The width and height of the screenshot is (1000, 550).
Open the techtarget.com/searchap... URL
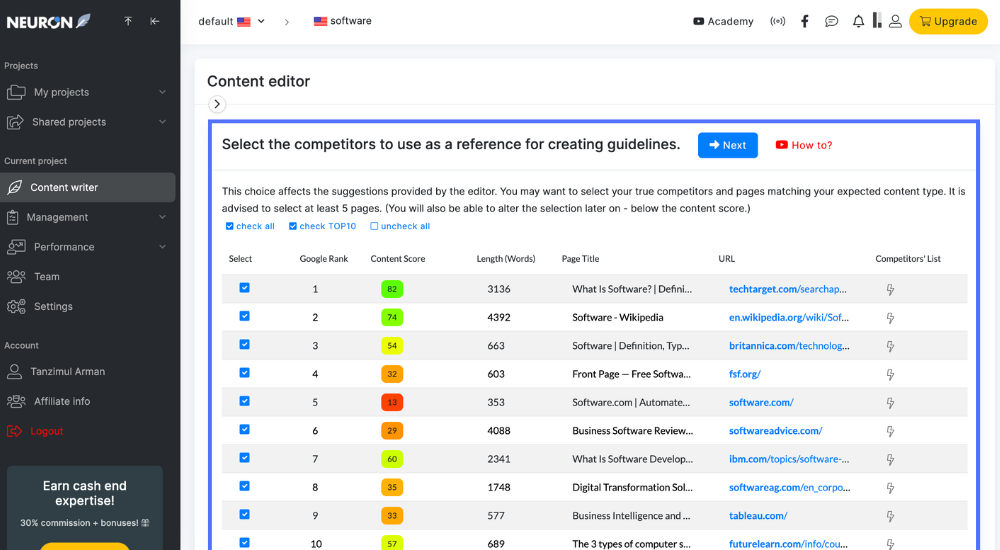[788, 290]
